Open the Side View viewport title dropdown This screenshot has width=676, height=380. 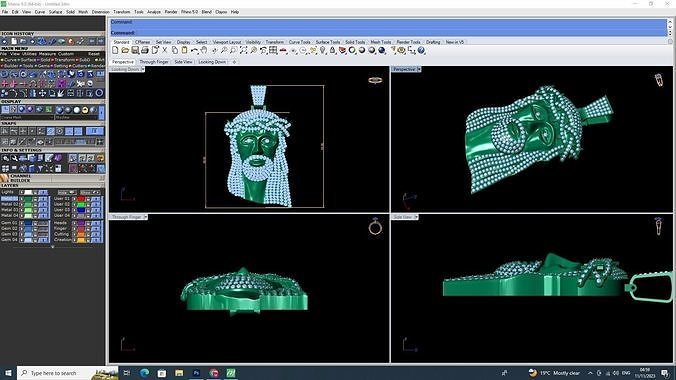[416, 217]
